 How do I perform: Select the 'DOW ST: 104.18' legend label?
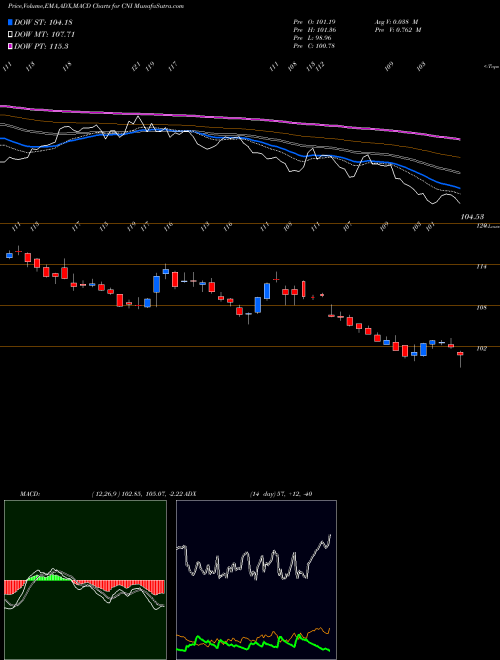click(x=43, y=22)
